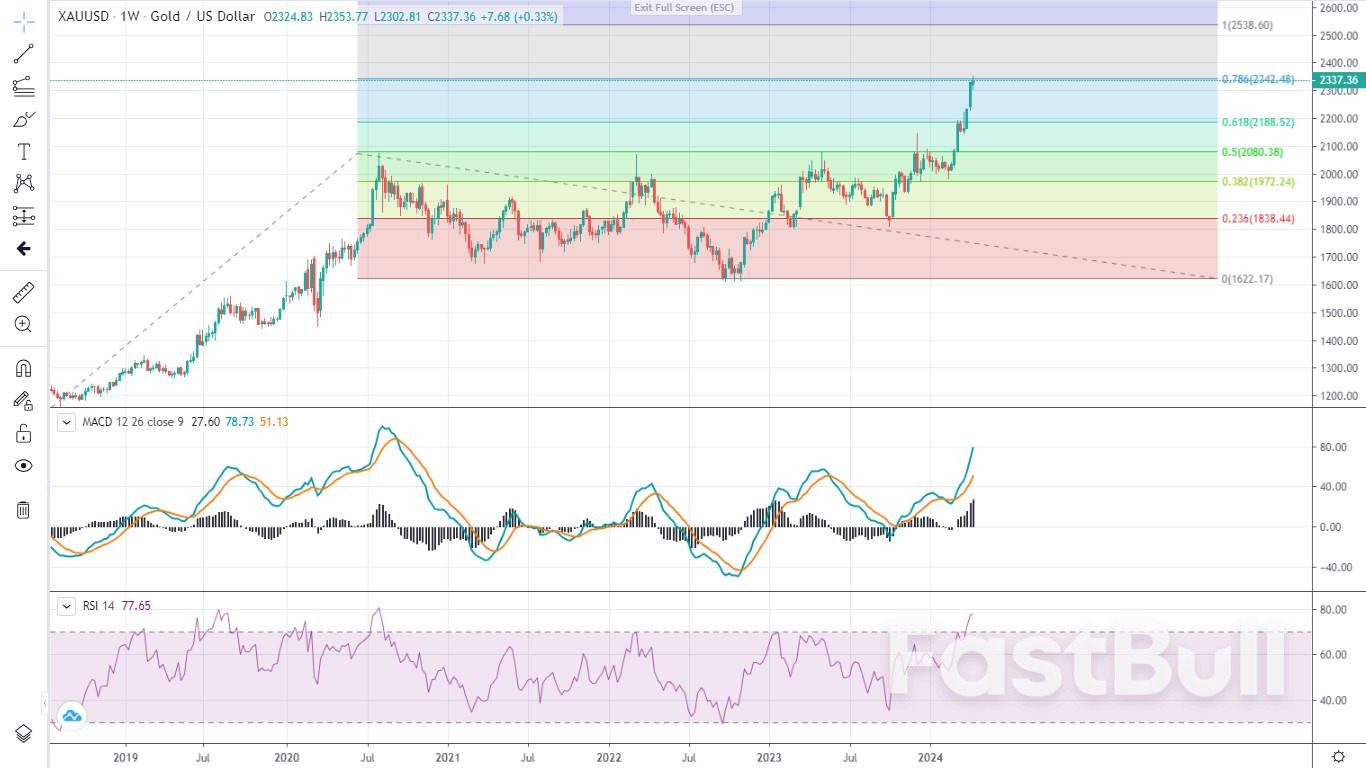1366x768 pixels.
Task: Open the forecasting and measurement tools
Action: [x=23, y=216]
